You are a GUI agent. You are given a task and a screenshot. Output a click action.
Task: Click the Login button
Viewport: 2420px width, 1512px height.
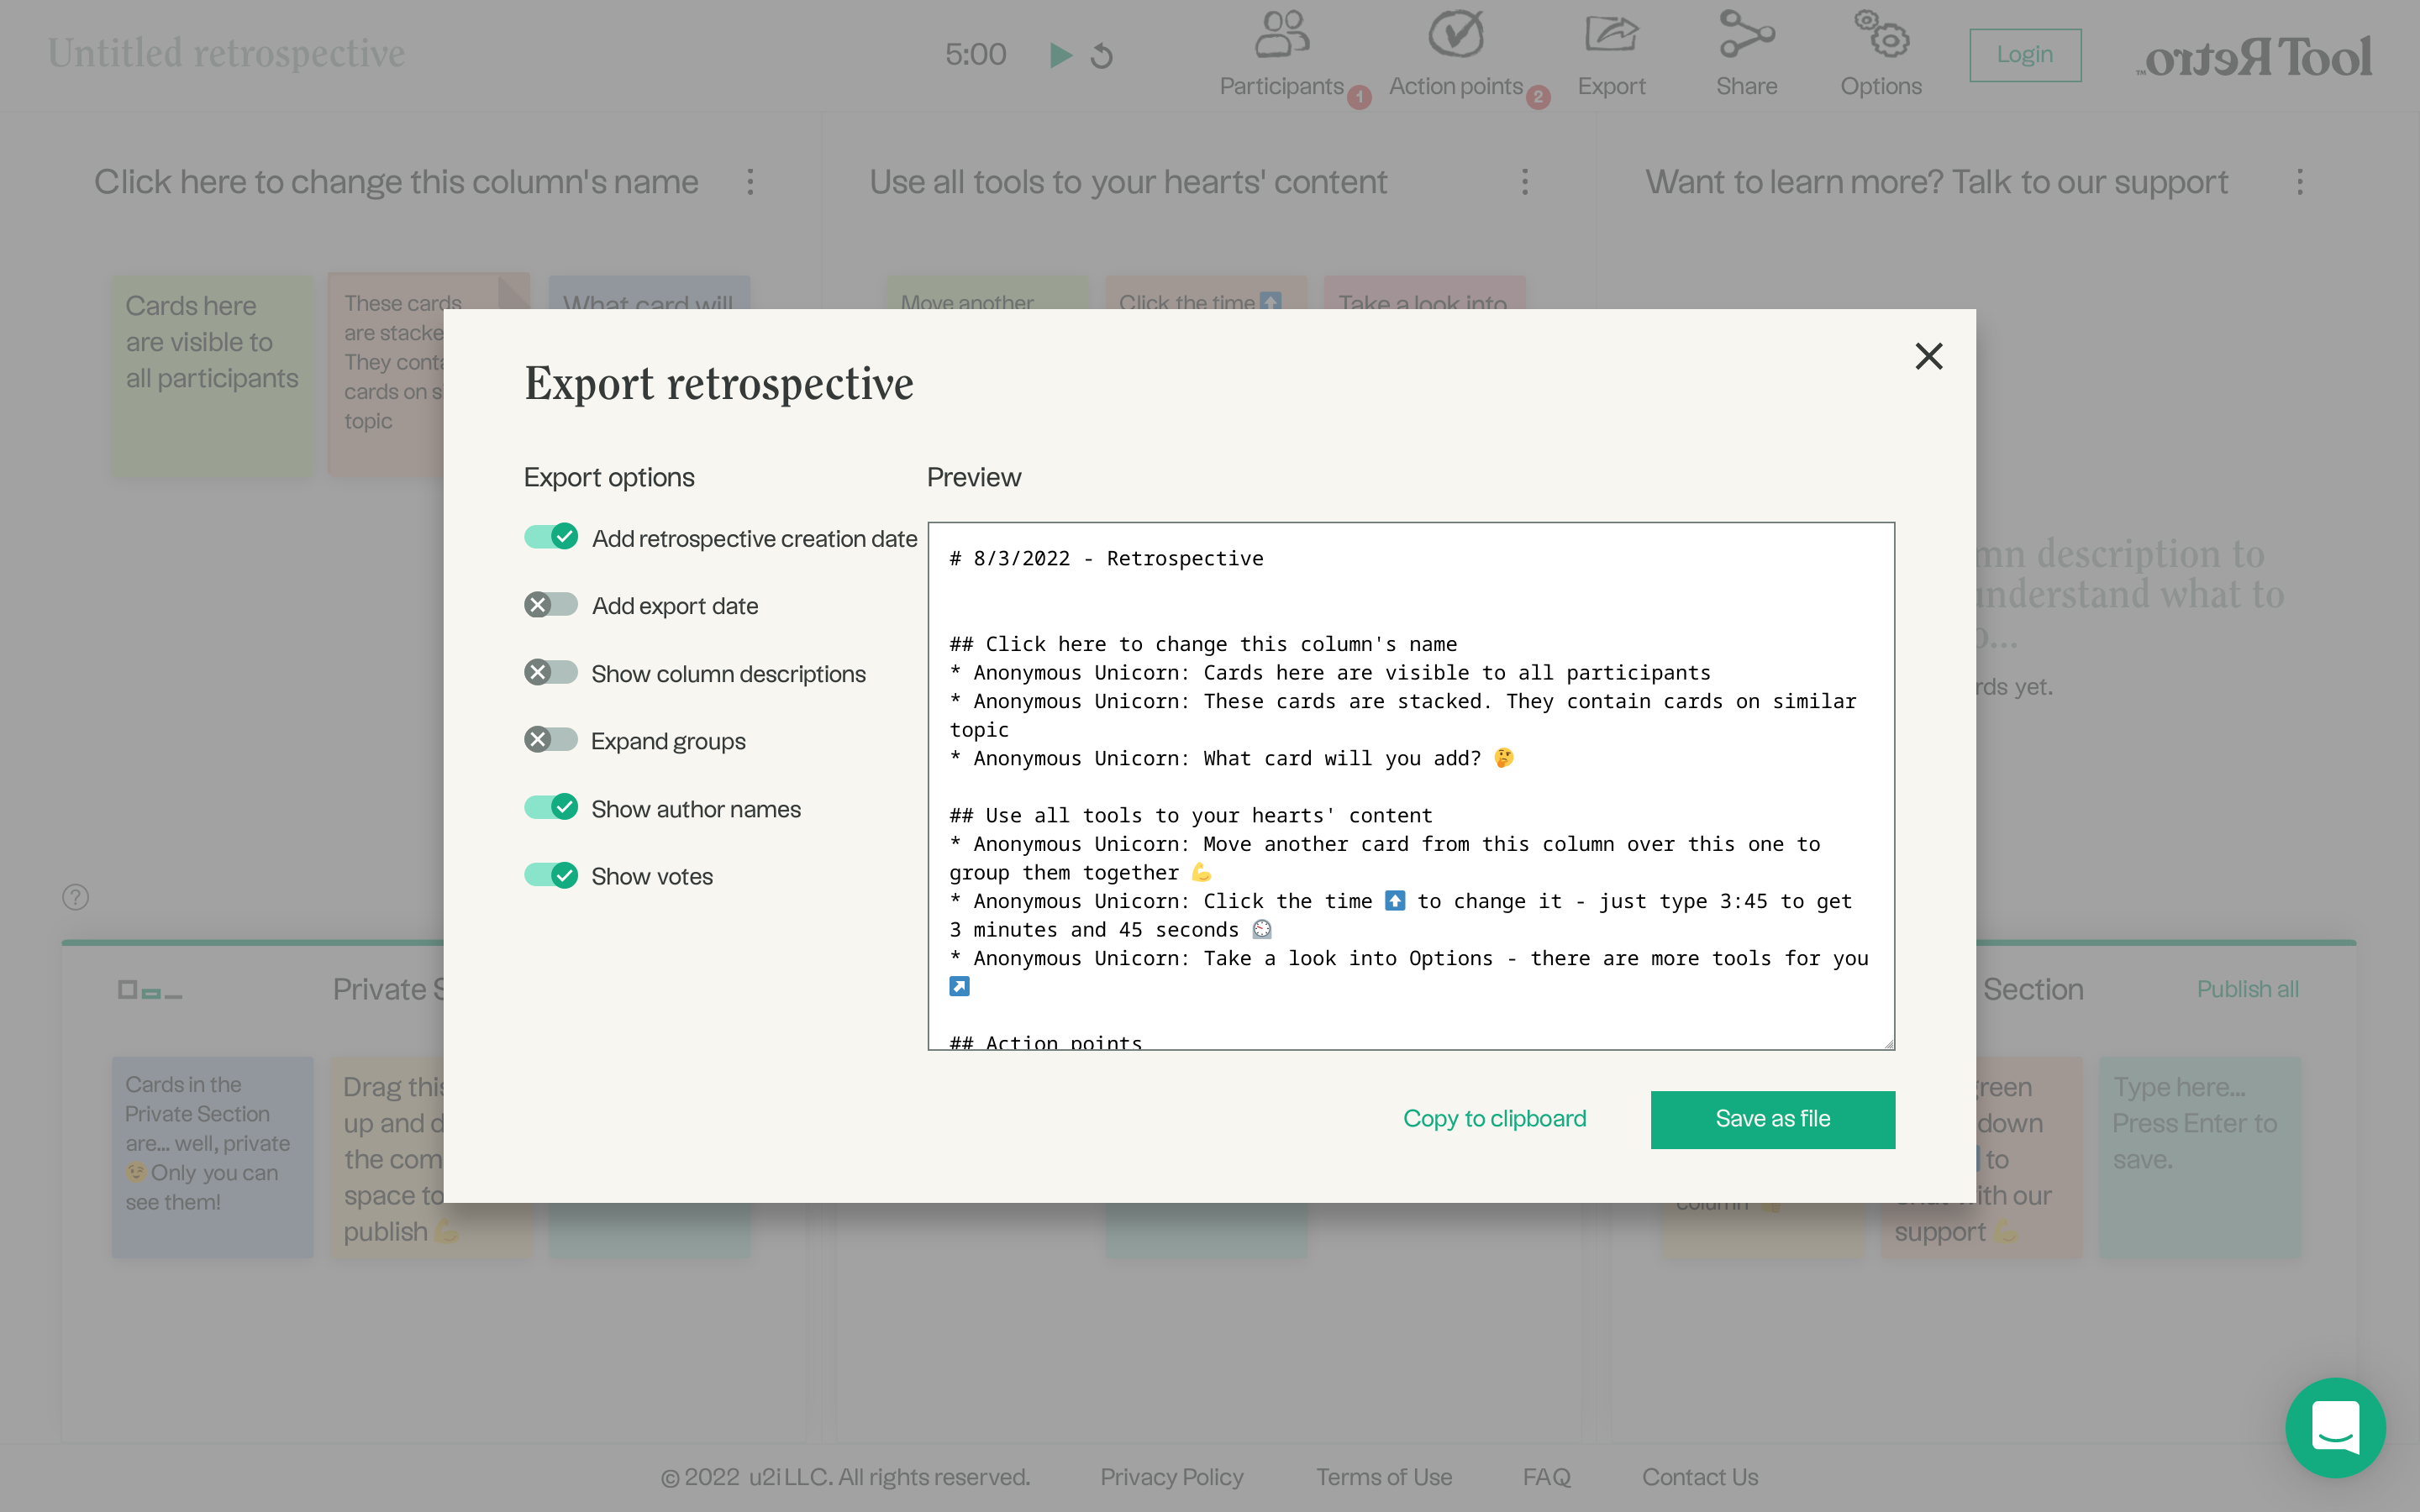tap(2025, 55)
